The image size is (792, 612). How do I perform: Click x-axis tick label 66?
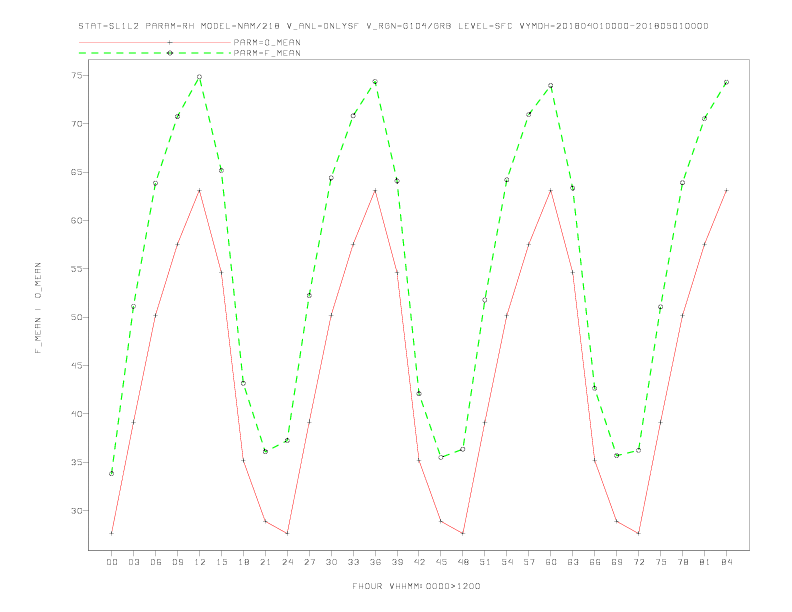595,562
